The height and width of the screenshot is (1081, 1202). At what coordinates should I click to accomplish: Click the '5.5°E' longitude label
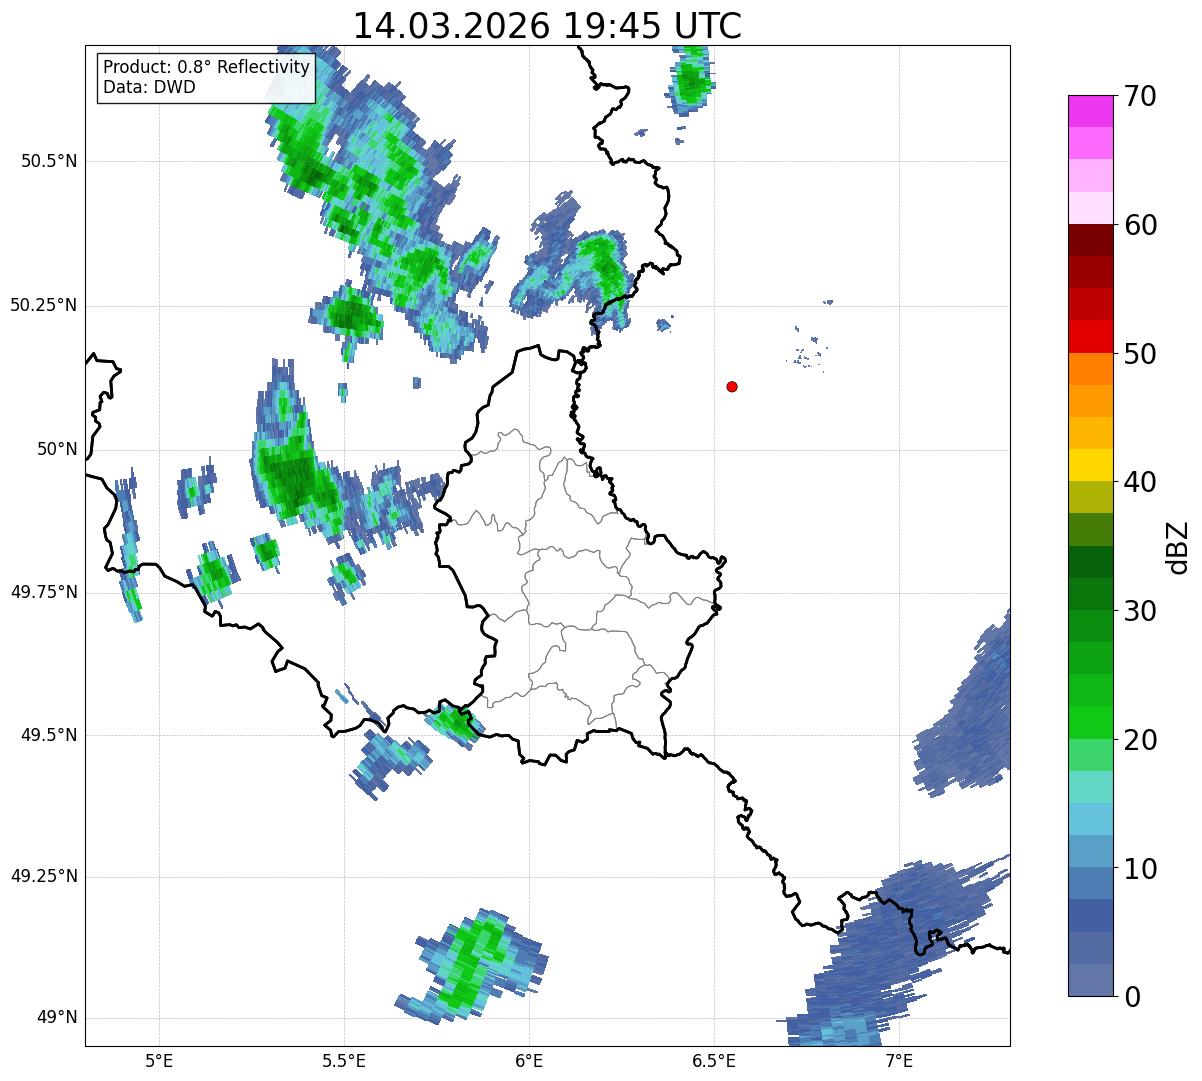point(344,1060)
